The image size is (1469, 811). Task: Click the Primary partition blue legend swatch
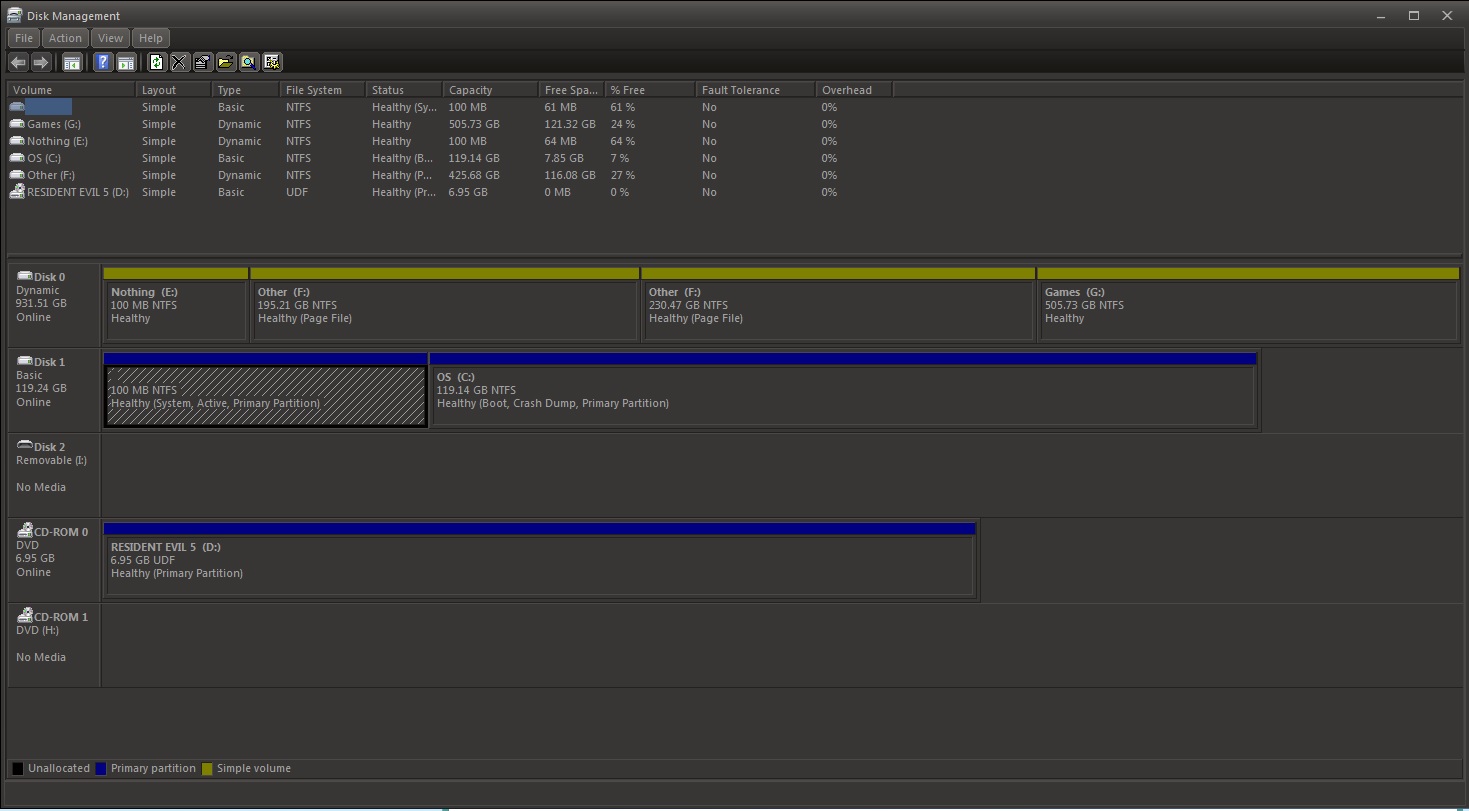(100, 769)
